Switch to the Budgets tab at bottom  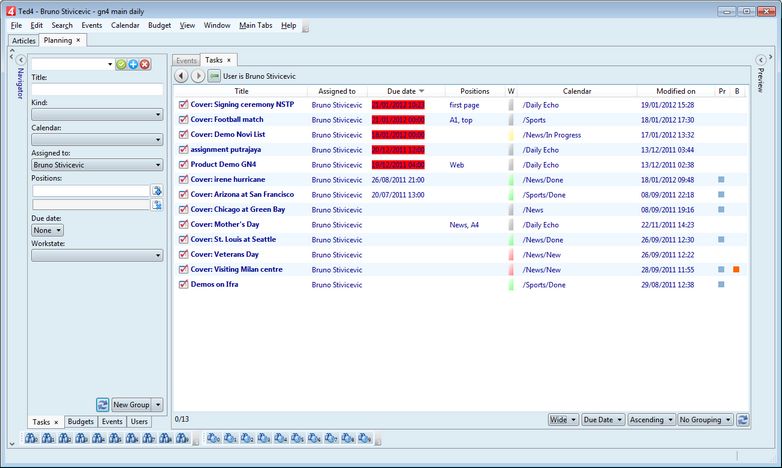click(x=80, y=422)
